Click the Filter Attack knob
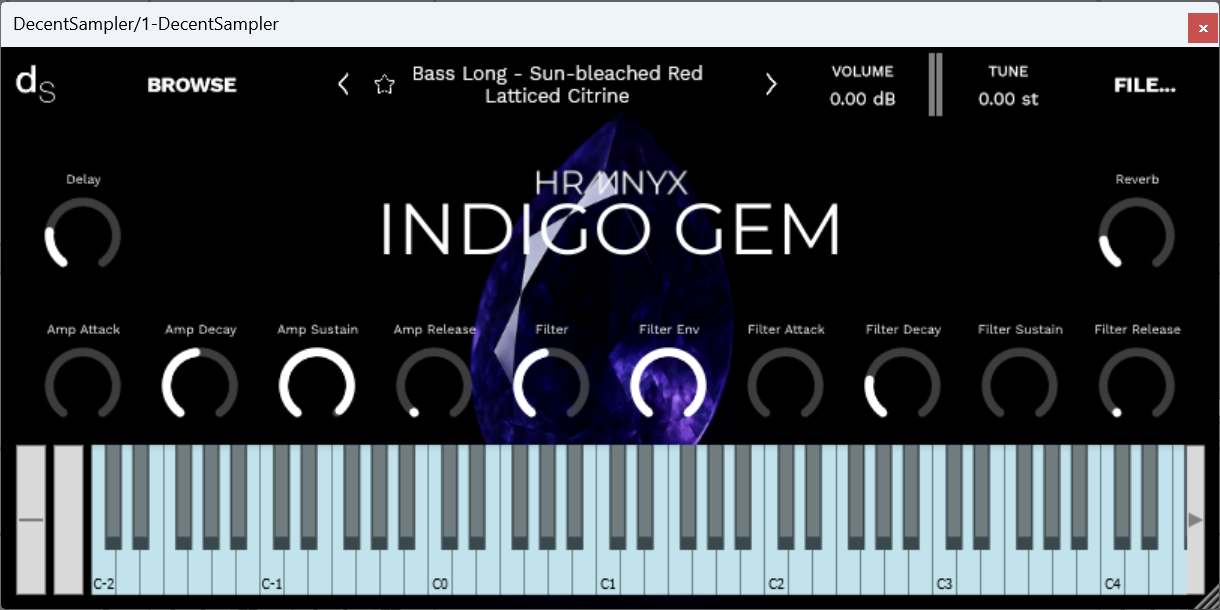1220x610 pixels. [785, 385]
